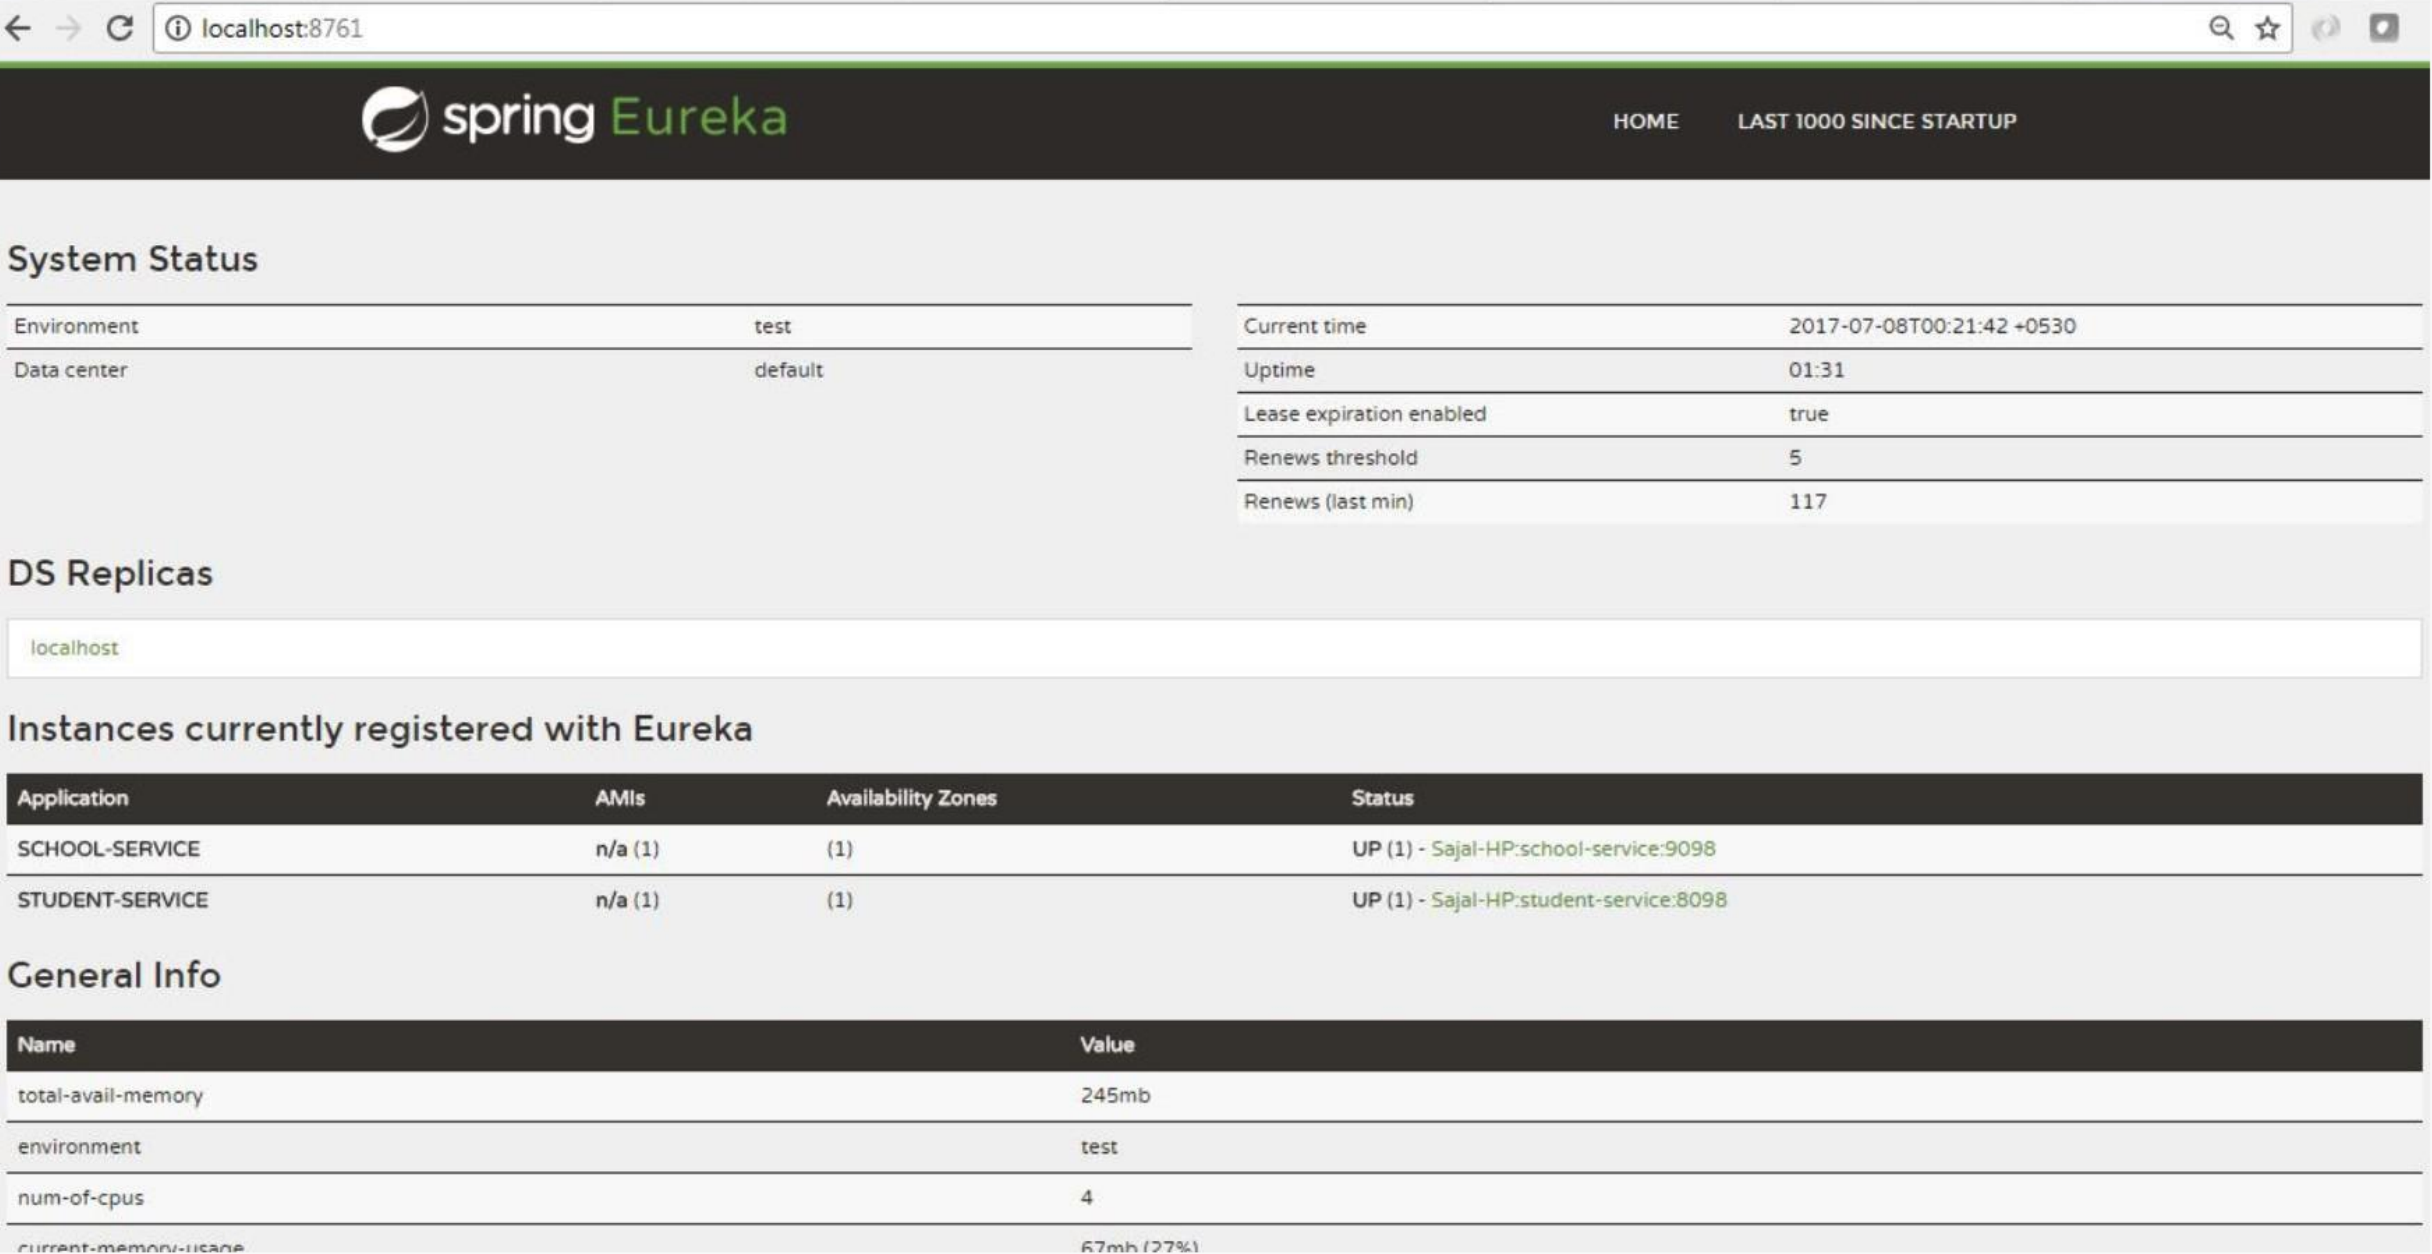Image resolution: width=2432 pixels, height=1254 pixels.
Task: Click the rightmost browser extension icon
Action: (2384, 28)
